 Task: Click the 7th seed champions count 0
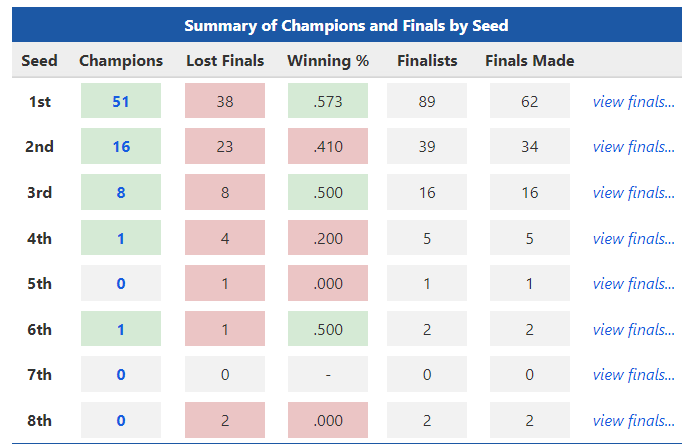[121, 375]
